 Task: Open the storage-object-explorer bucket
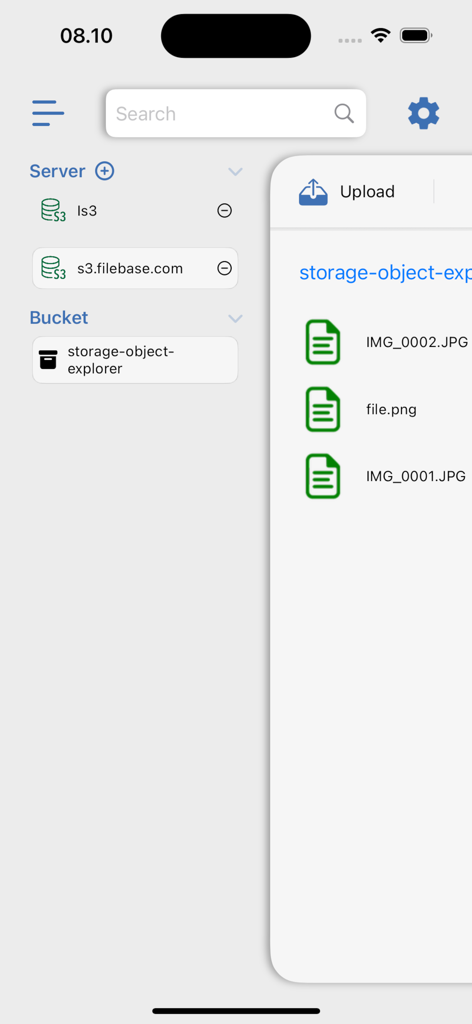135,360
